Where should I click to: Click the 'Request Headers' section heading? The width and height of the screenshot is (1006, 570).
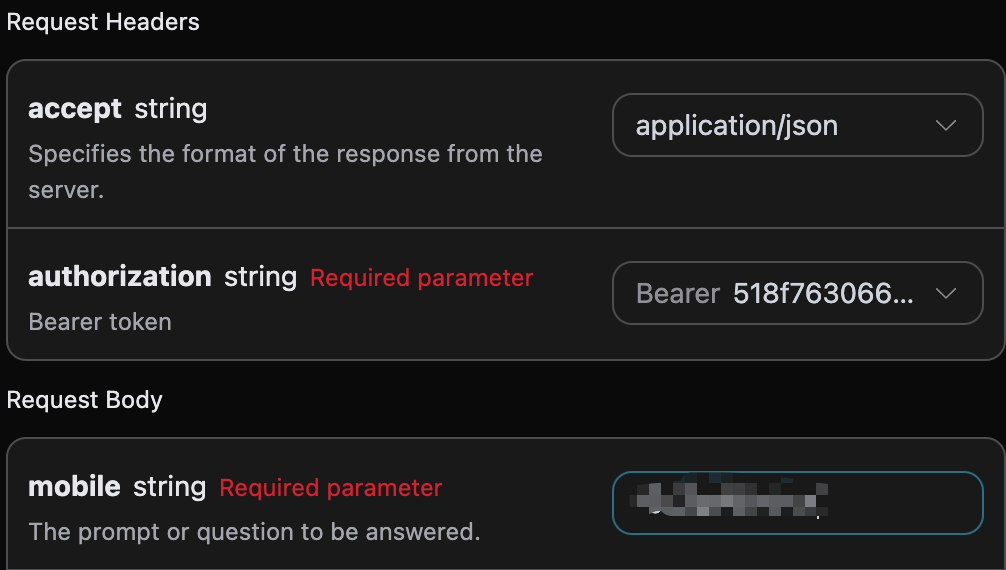[103, 22]
